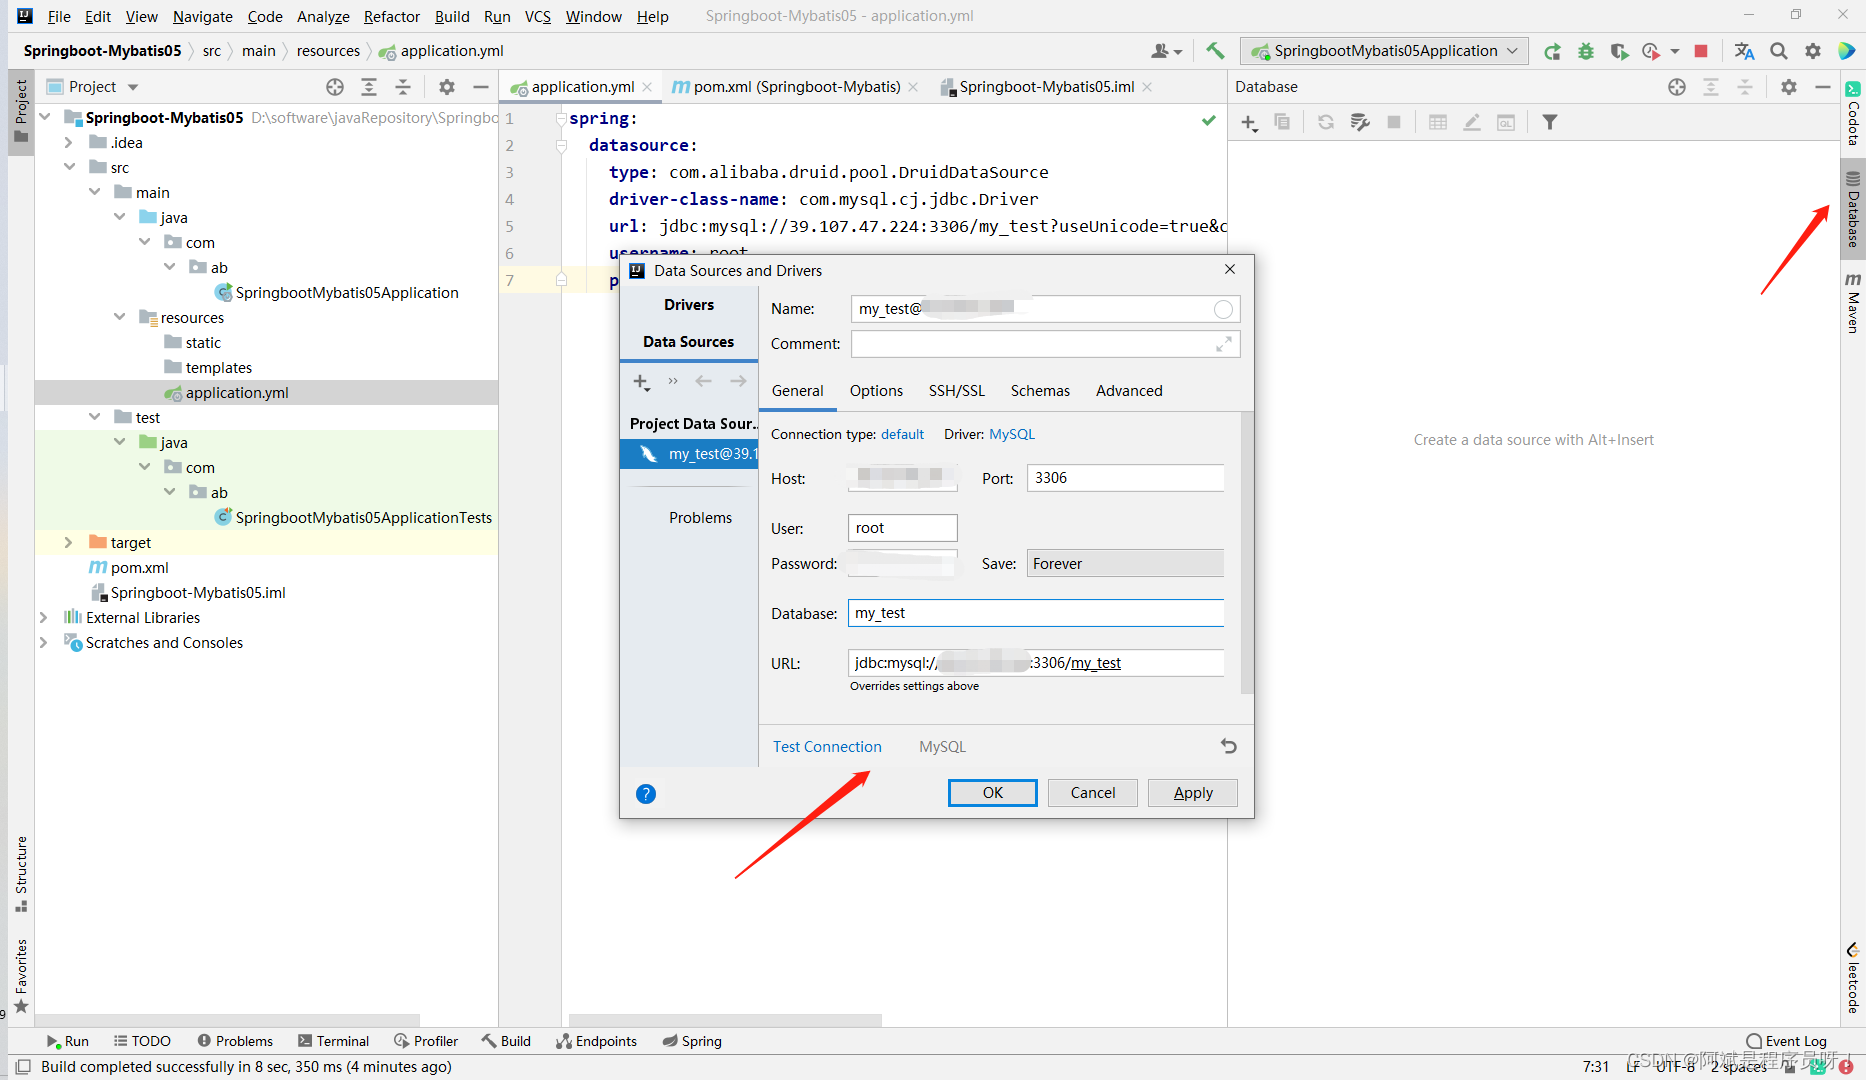Open the VCS menu

click(x=538, y=16)
